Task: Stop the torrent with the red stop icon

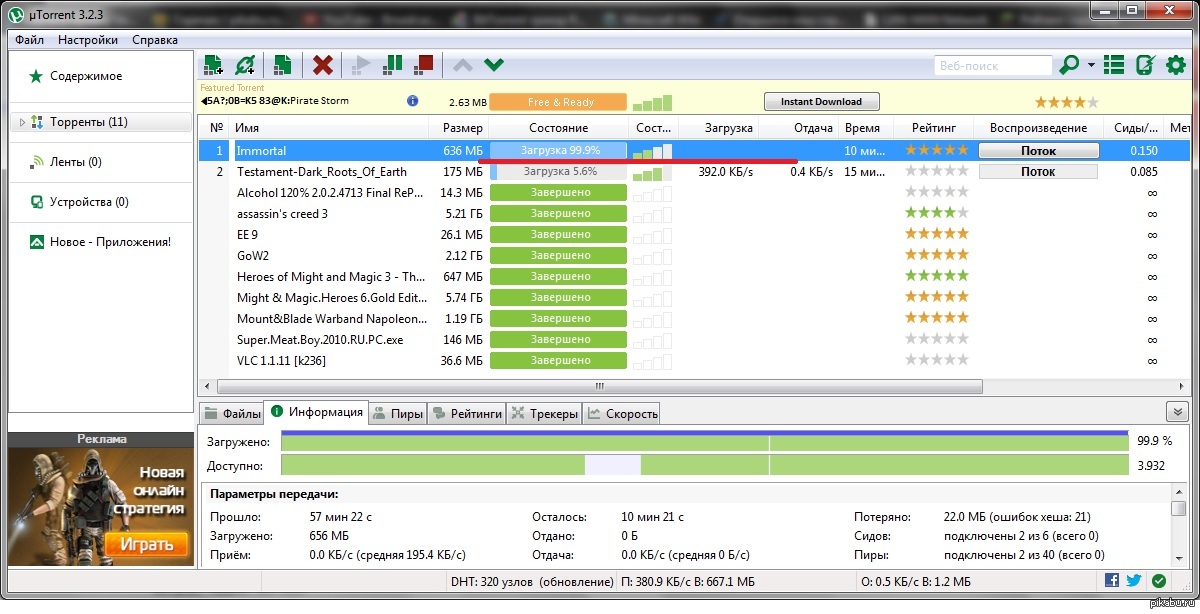Action: tap(424, 65)
